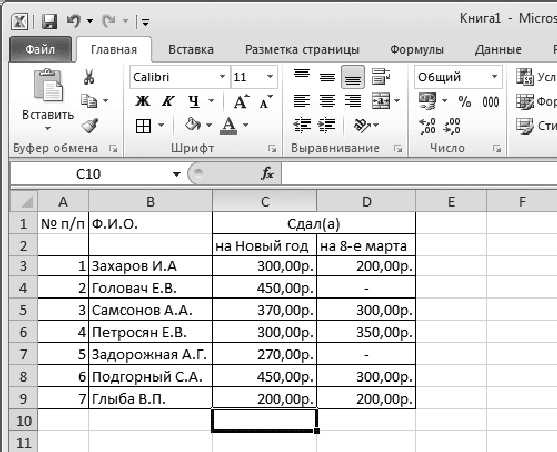Viewport: 557px width, 452px height.
Task: Click the Fill Color paint bucket
Action: click(193, 125)
